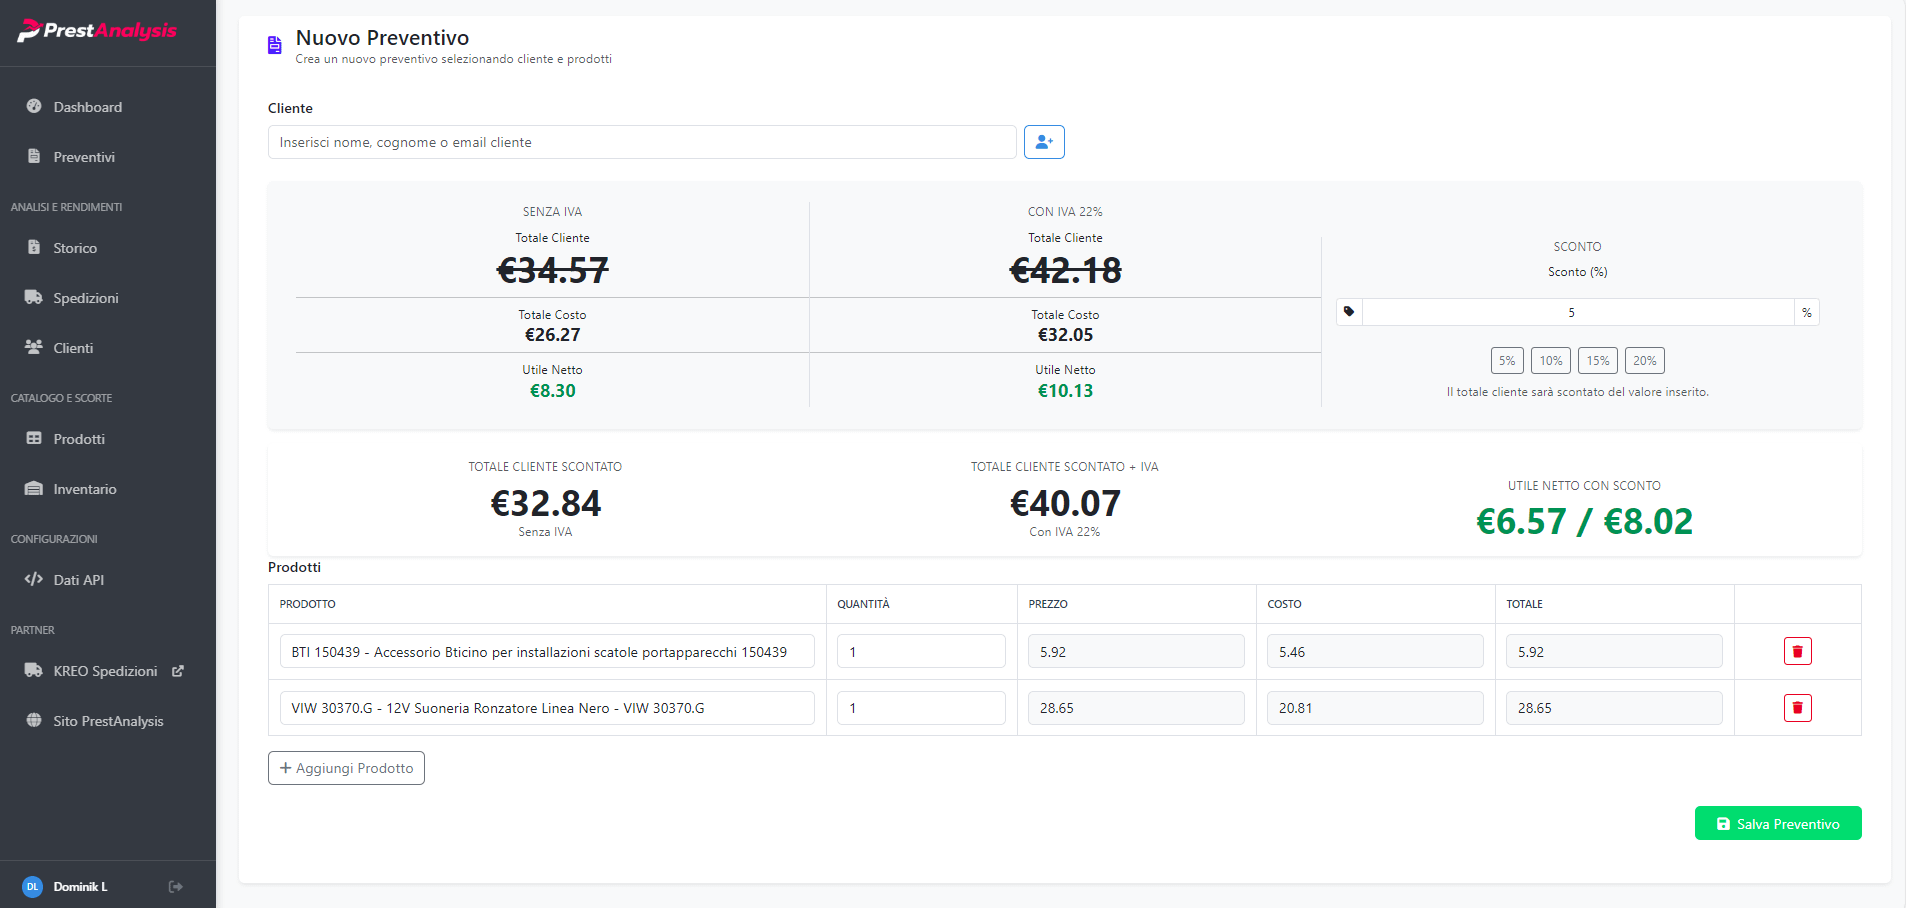Save the quote with Salva Preventivo
Screen dimensions: 1906x908
coord(1777,824)
